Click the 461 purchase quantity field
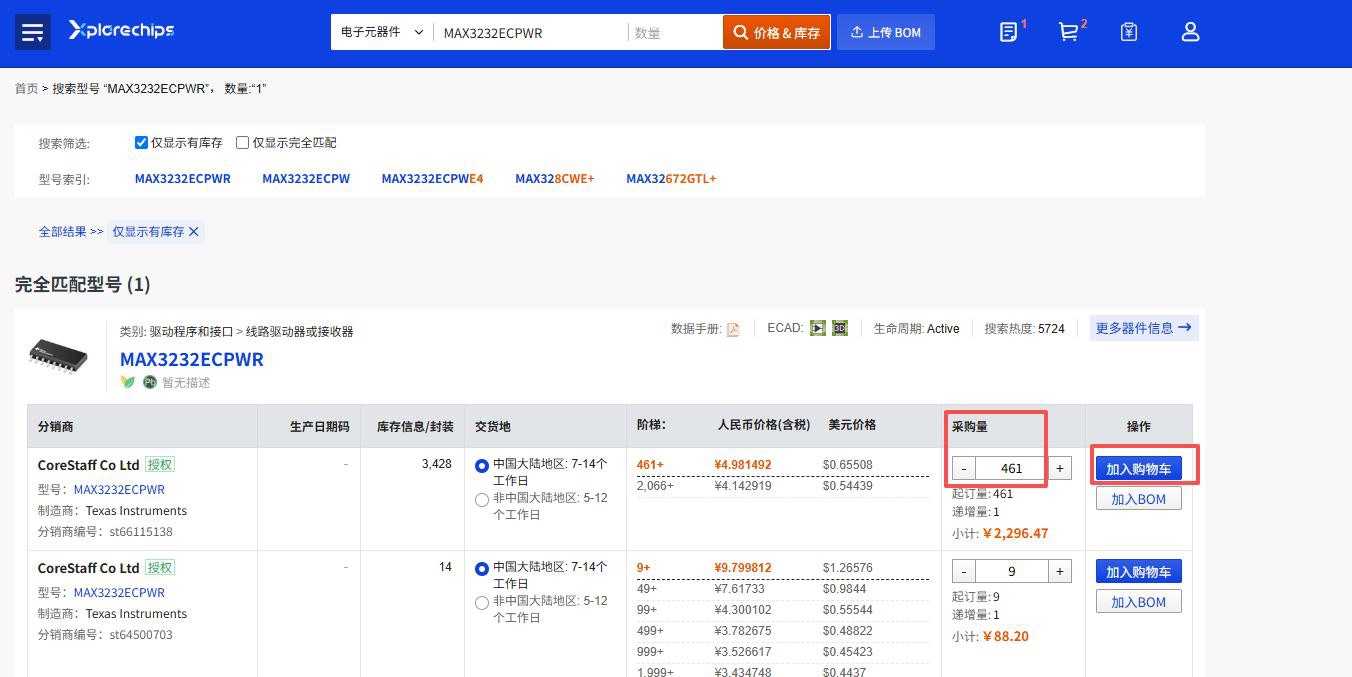This screenshot has width=1352, height=677. point(1011,468)
